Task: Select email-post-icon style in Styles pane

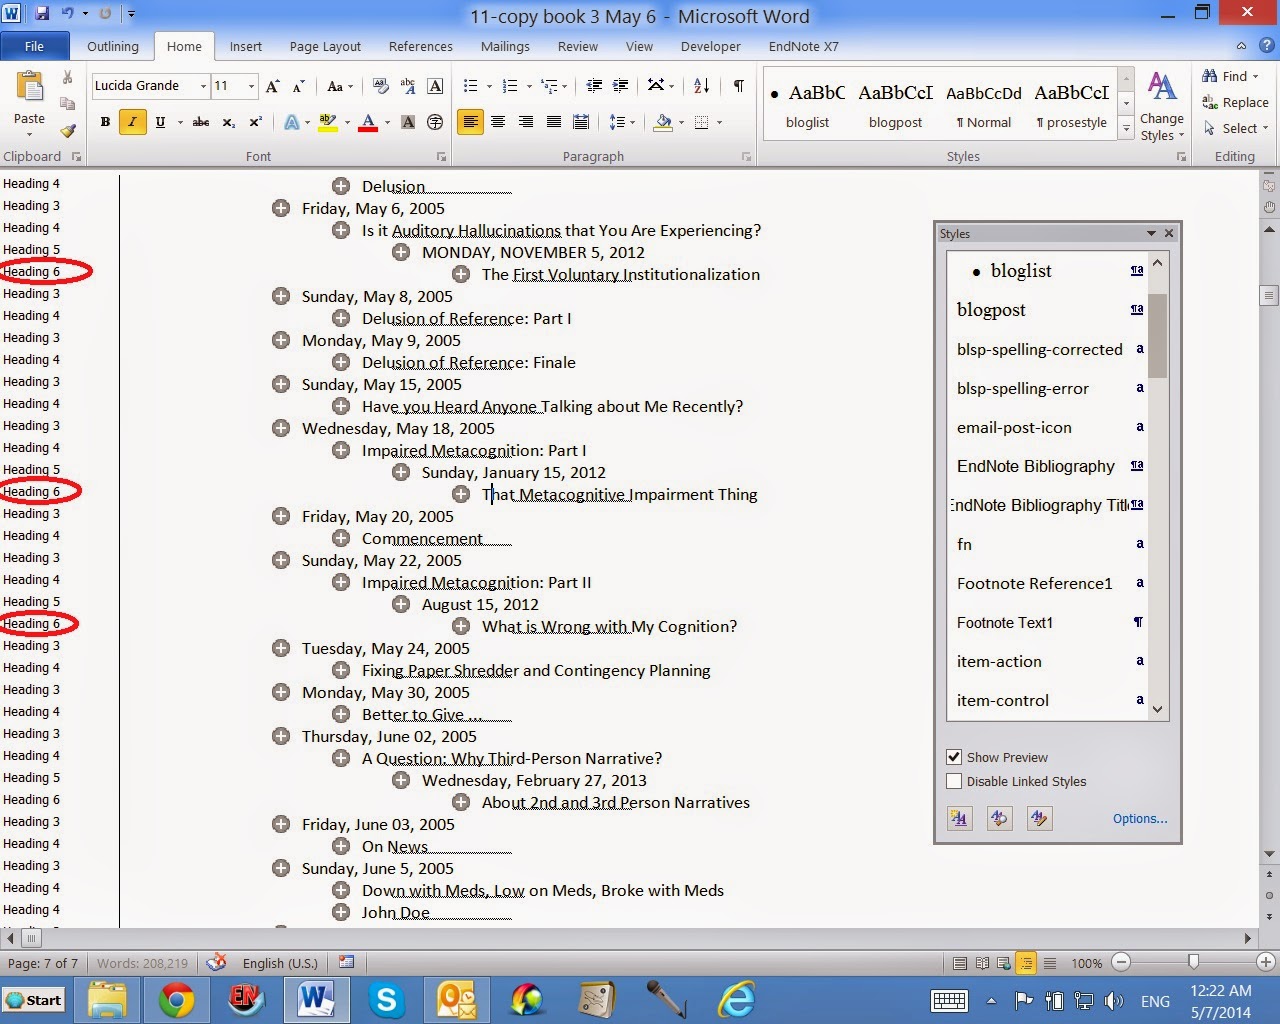Action: [1047, 427]
